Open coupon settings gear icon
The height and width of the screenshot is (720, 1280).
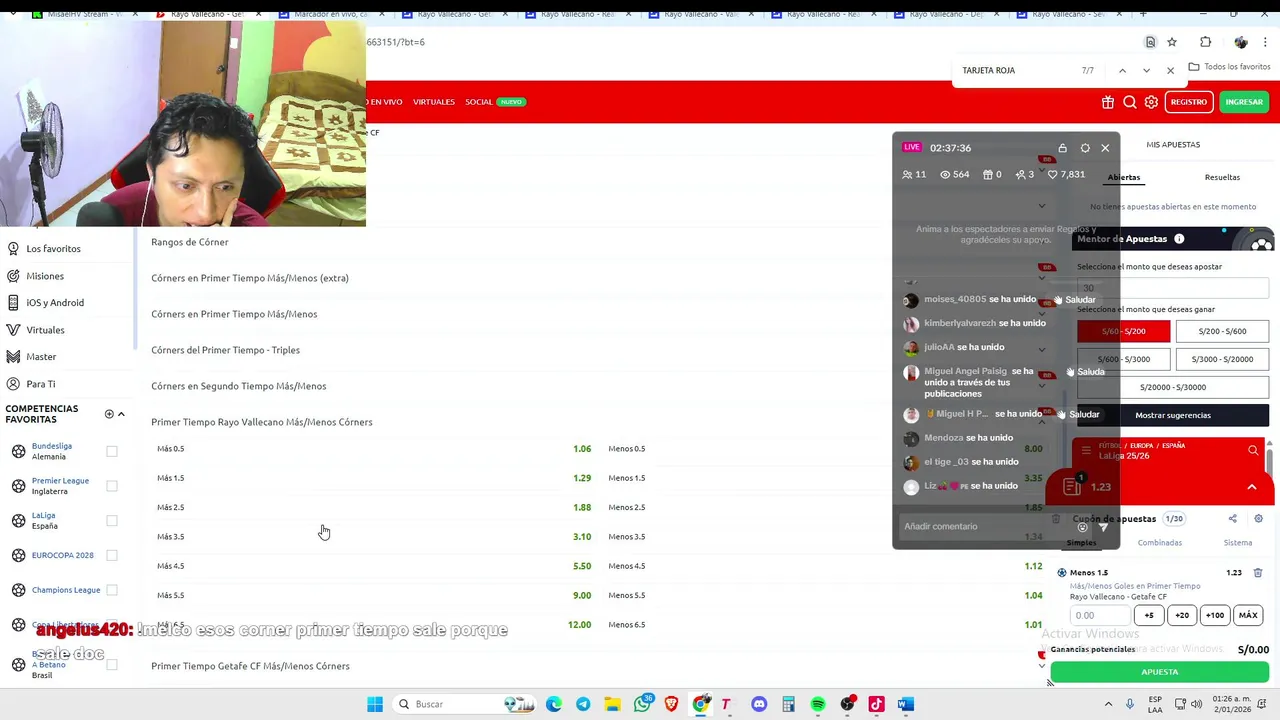tap(1258, 519)
